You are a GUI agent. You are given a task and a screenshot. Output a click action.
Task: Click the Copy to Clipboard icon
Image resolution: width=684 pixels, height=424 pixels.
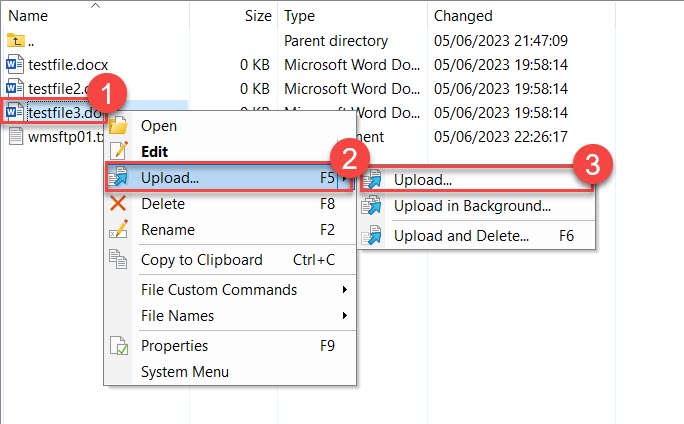pos(118,260)
